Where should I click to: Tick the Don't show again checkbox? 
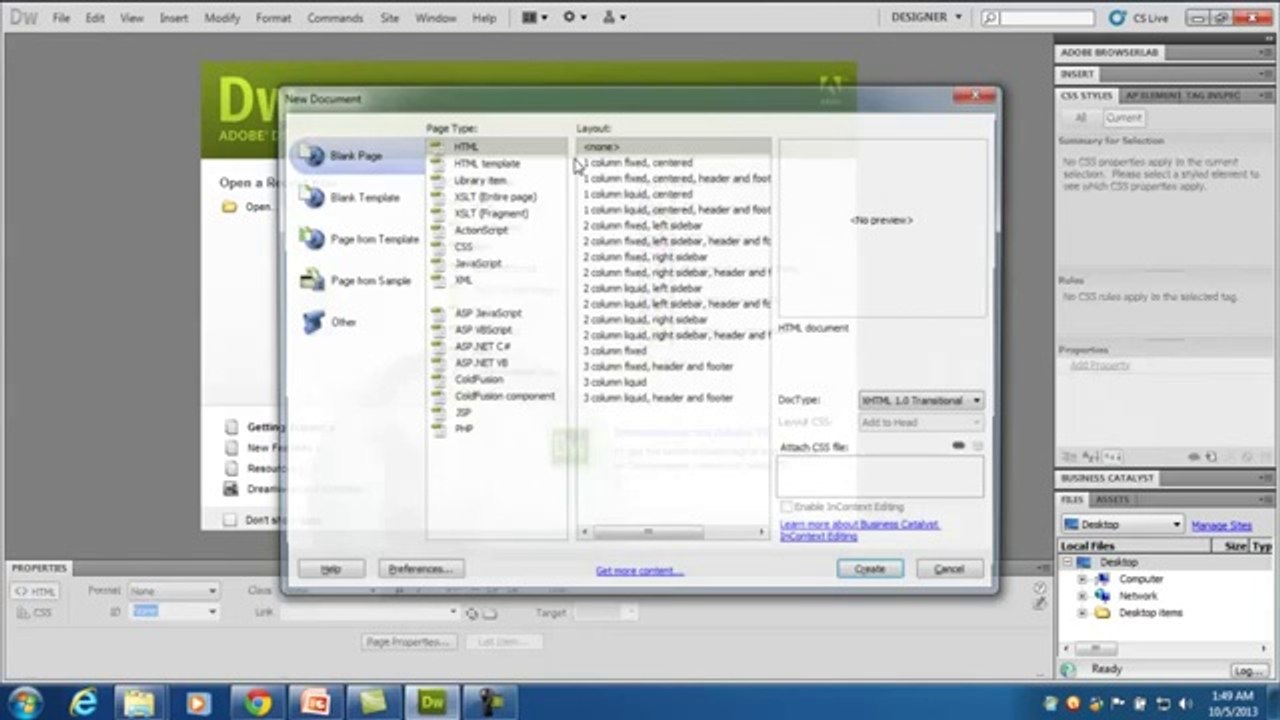point(231,520)
